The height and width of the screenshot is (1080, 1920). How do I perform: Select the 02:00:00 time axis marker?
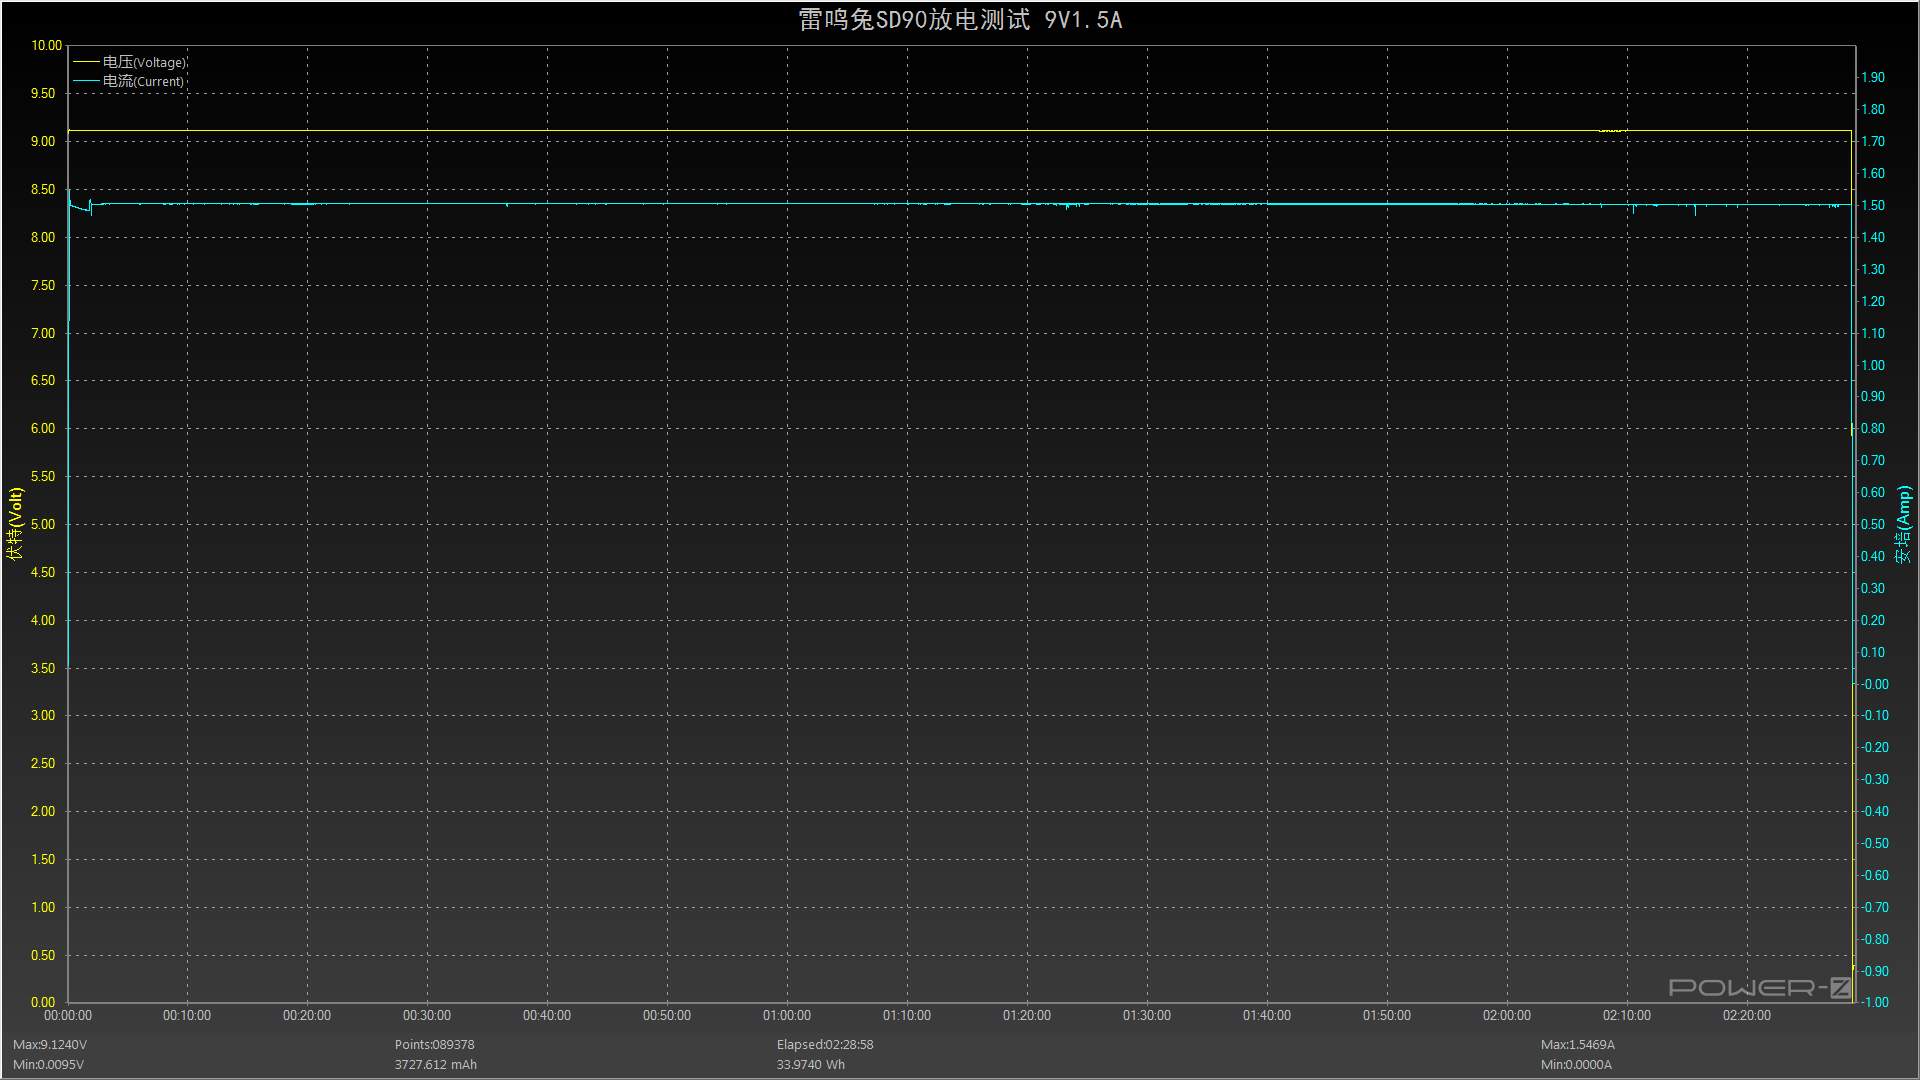pos(1507,1015)
